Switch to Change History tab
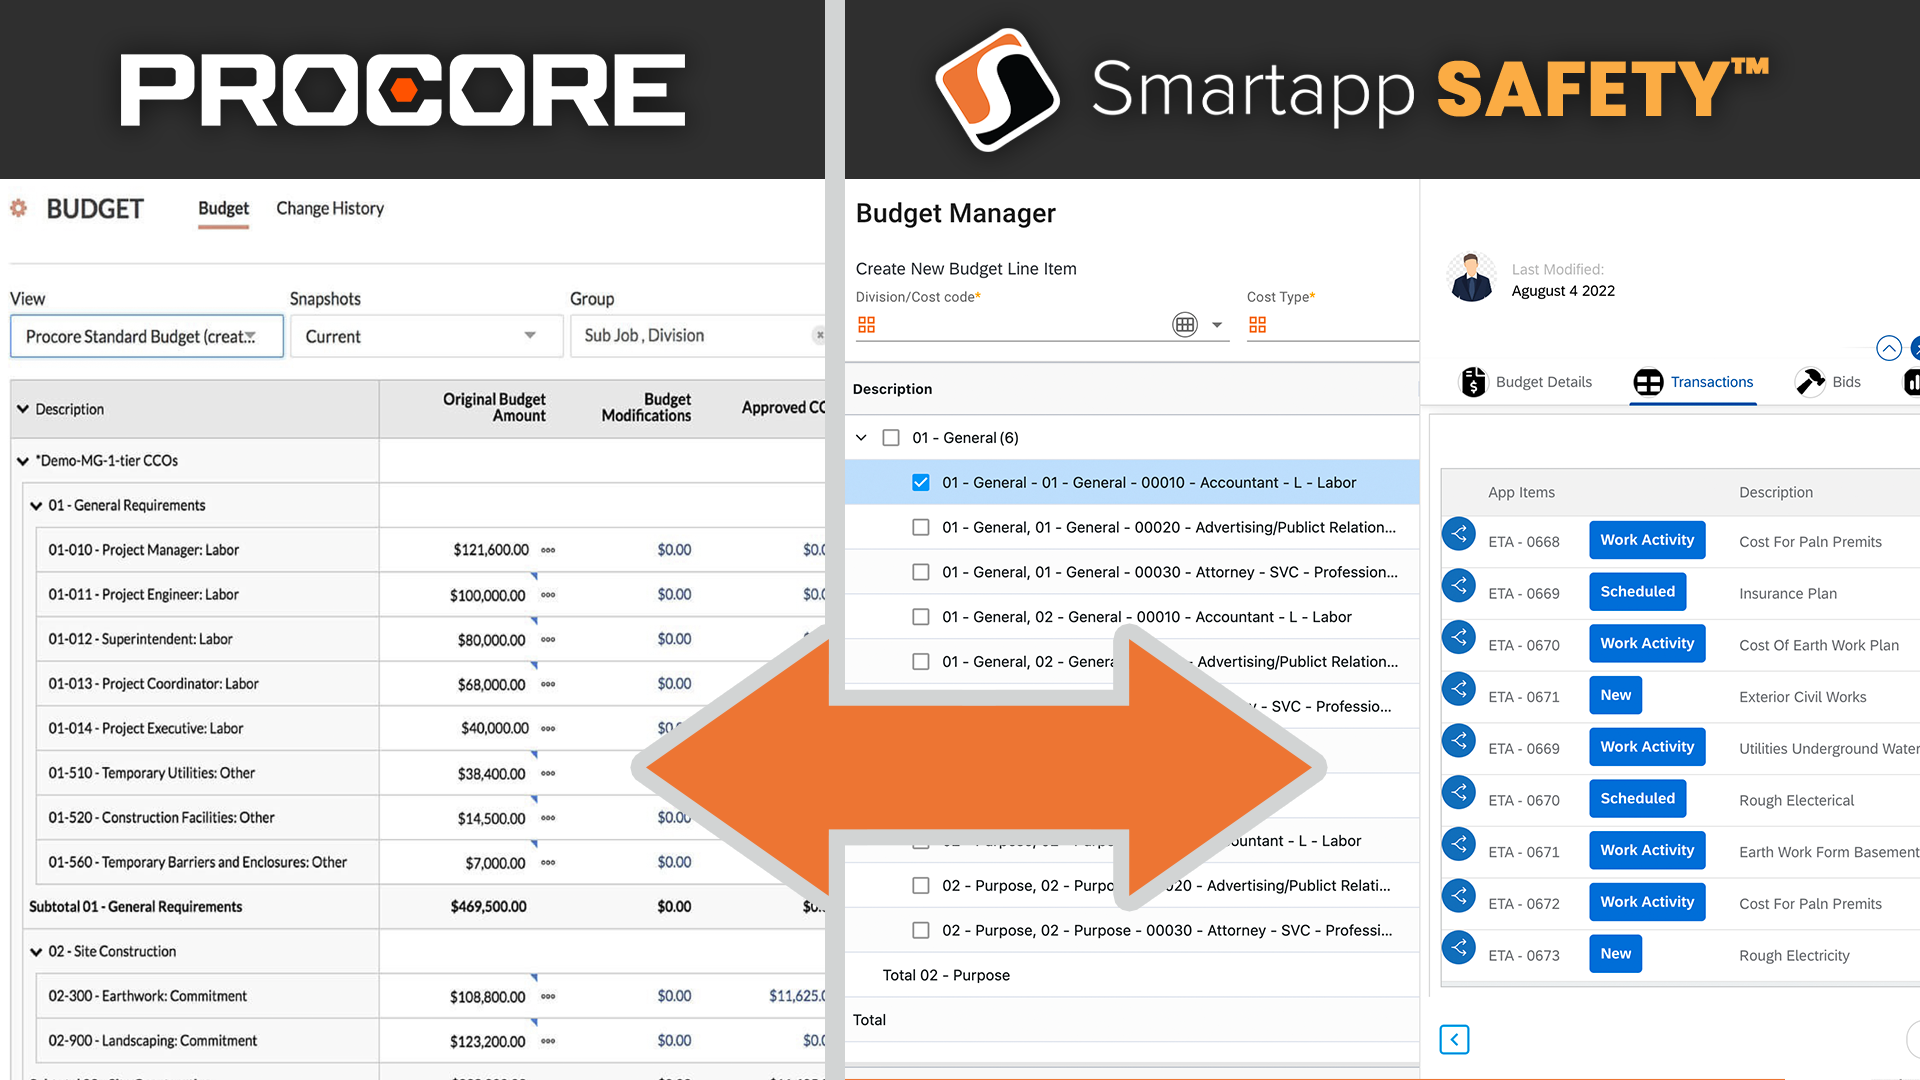The height and width of the screenshot is (1080, 1920). (330, 208)
